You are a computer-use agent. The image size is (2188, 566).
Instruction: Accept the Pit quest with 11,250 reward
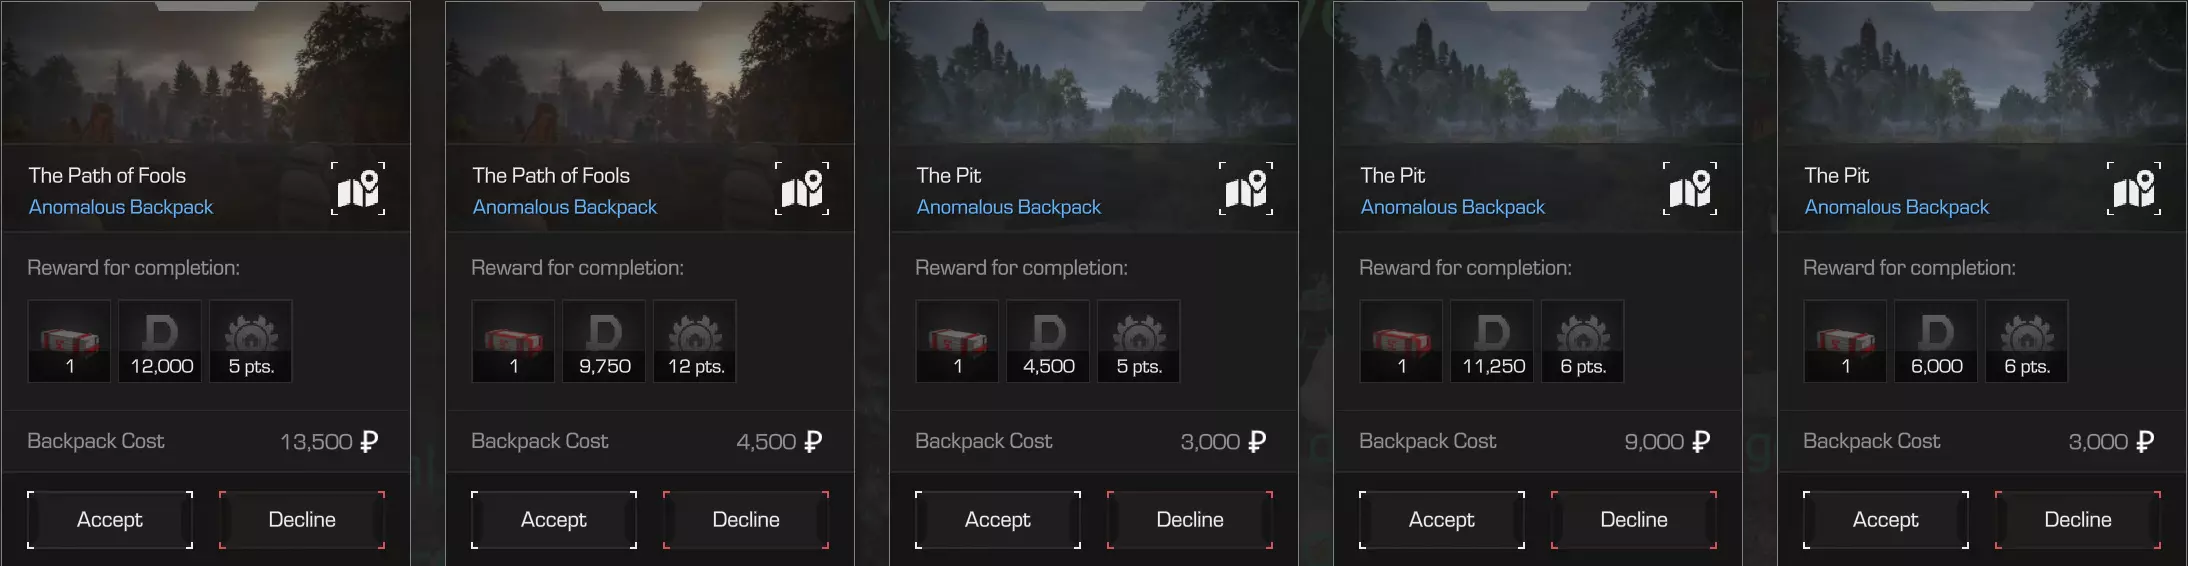point(1442,520)
